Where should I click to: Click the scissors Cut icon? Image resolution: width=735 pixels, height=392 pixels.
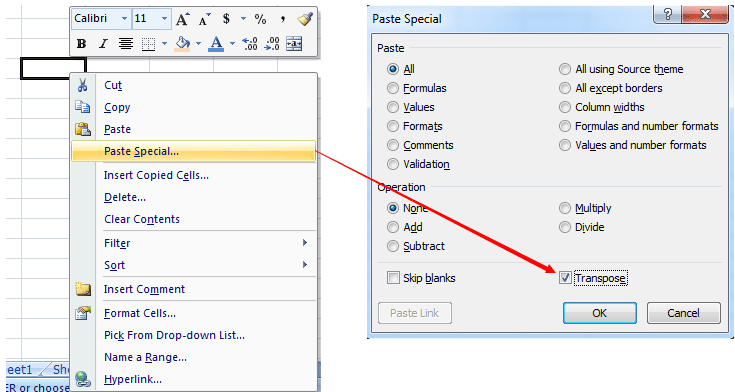[x=82, y=85]
